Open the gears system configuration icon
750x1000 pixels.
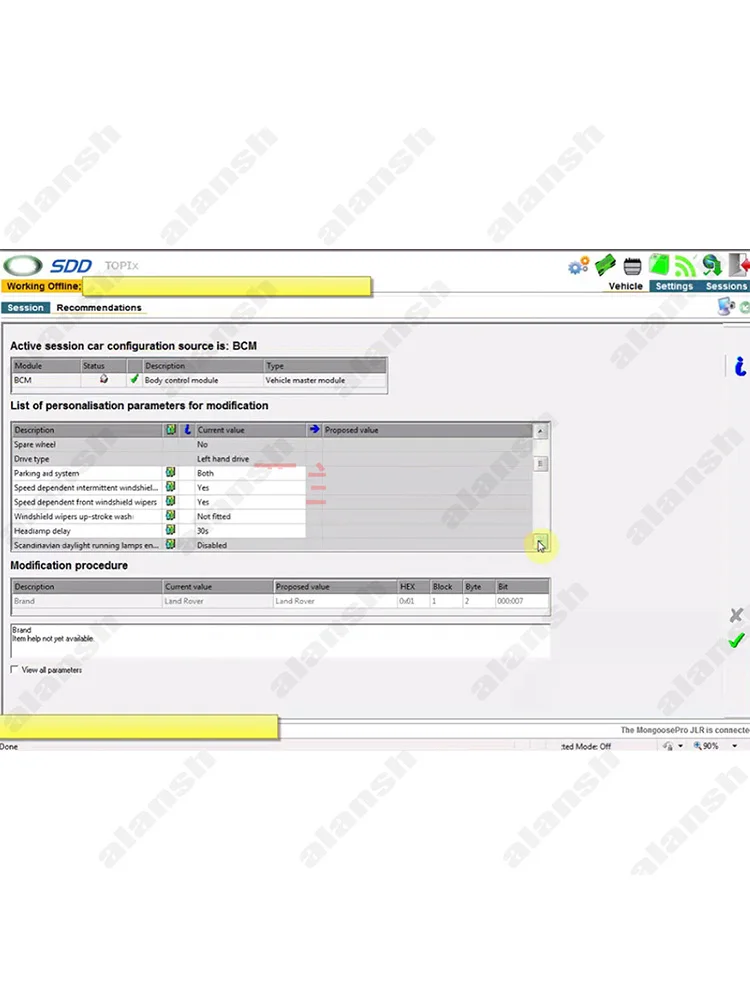pyautogui.click(x=578, y=265)
